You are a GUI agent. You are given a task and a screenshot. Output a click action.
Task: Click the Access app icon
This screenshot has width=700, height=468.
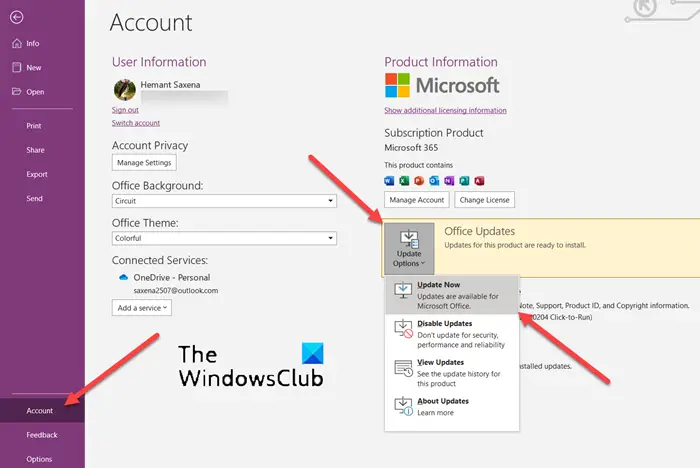coord(479,181)
